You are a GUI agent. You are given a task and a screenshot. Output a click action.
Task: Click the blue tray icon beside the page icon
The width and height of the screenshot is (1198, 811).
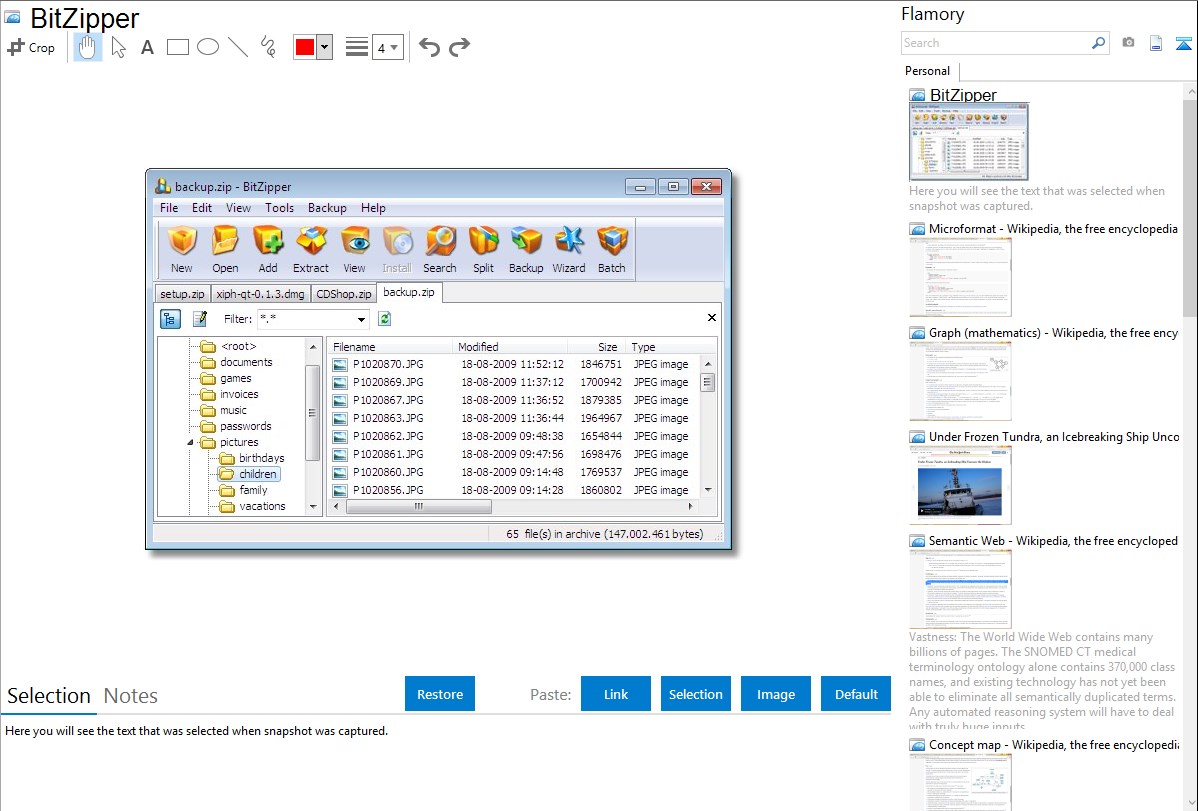pyautogui.click(x=1183, y=43)
